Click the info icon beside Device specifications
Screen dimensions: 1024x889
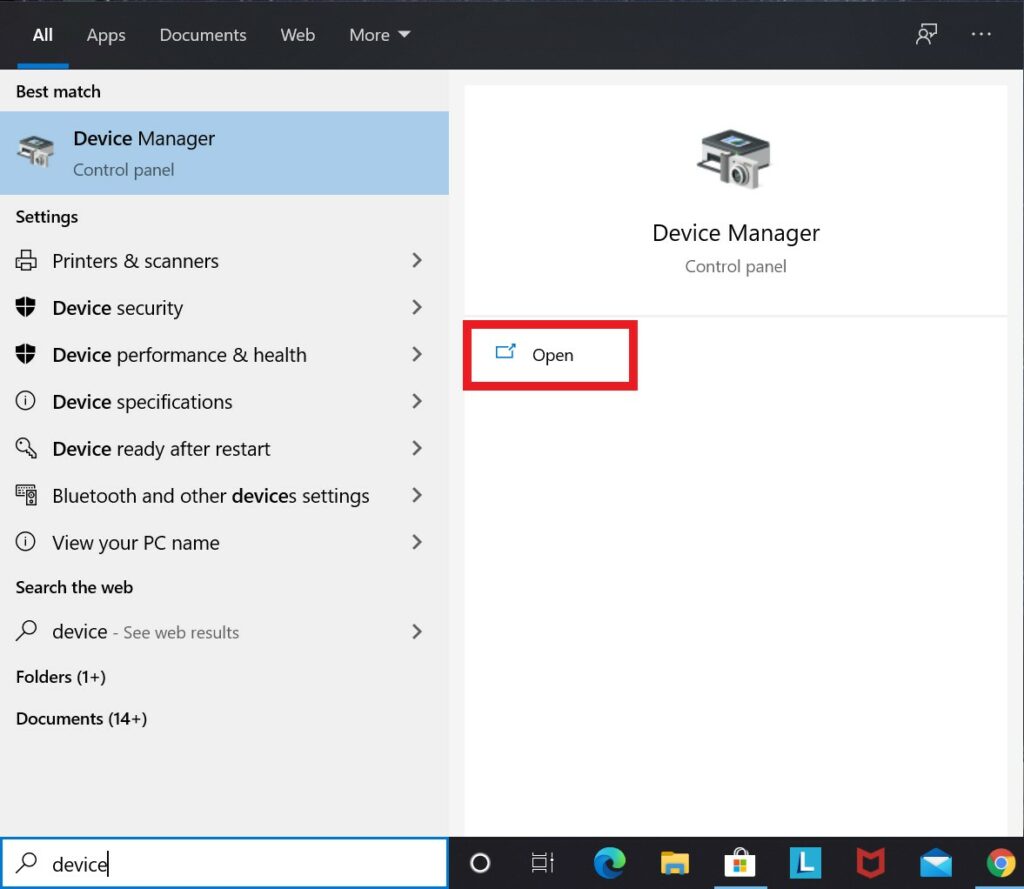(25, 400)
